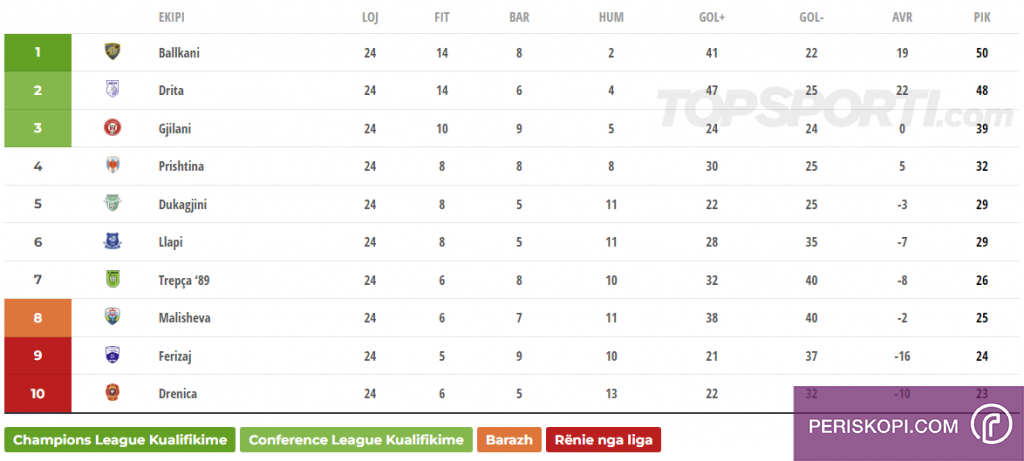The width and height of the screenshot is (1024, 461).
Task: Click the Ferizaj club crest
Action: coord(113,355)
